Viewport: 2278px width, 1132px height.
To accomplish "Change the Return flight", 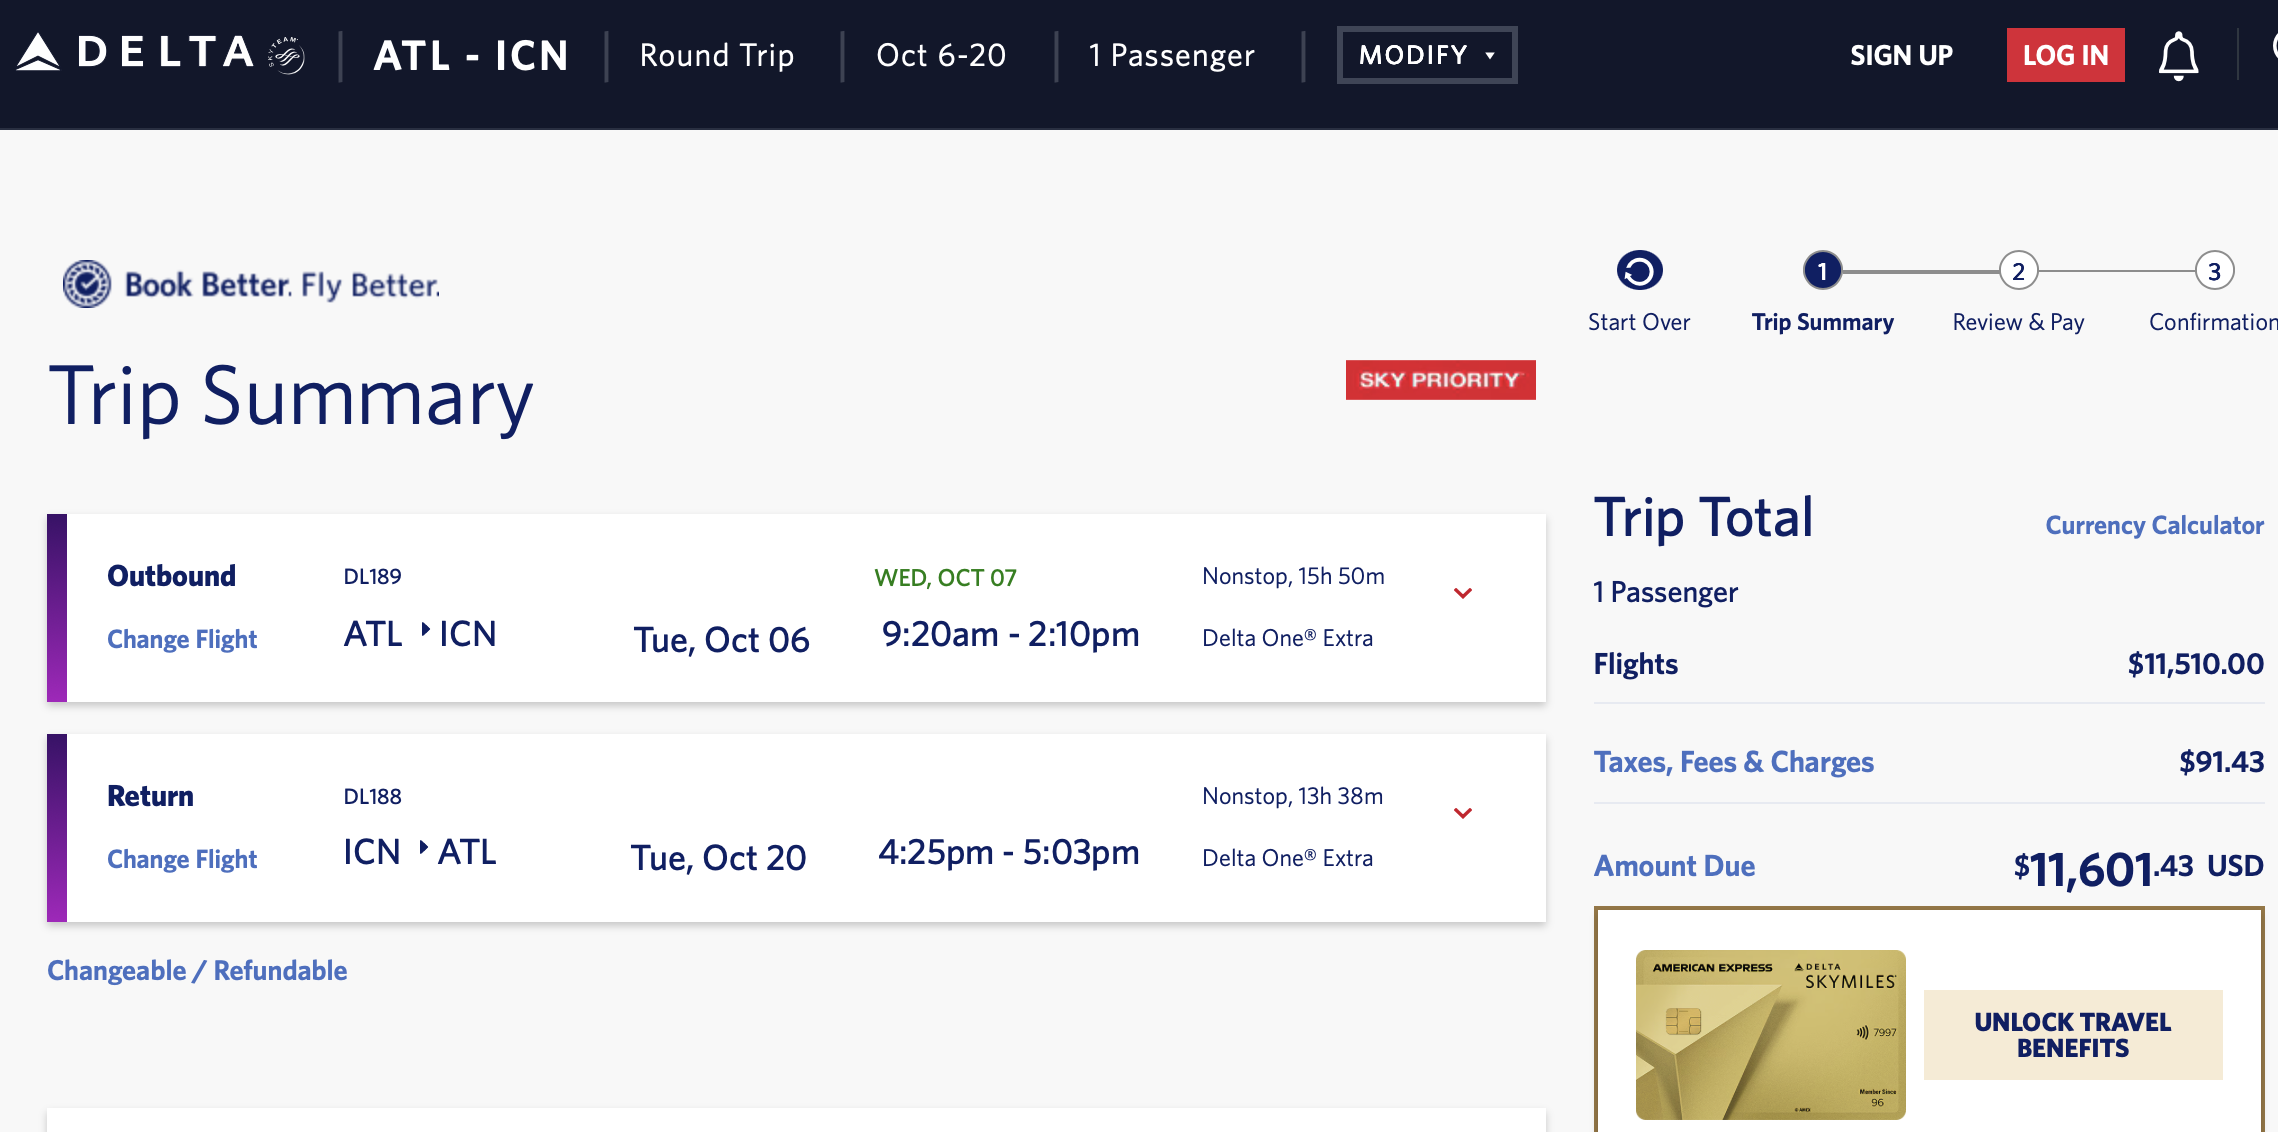I will 182,860.
